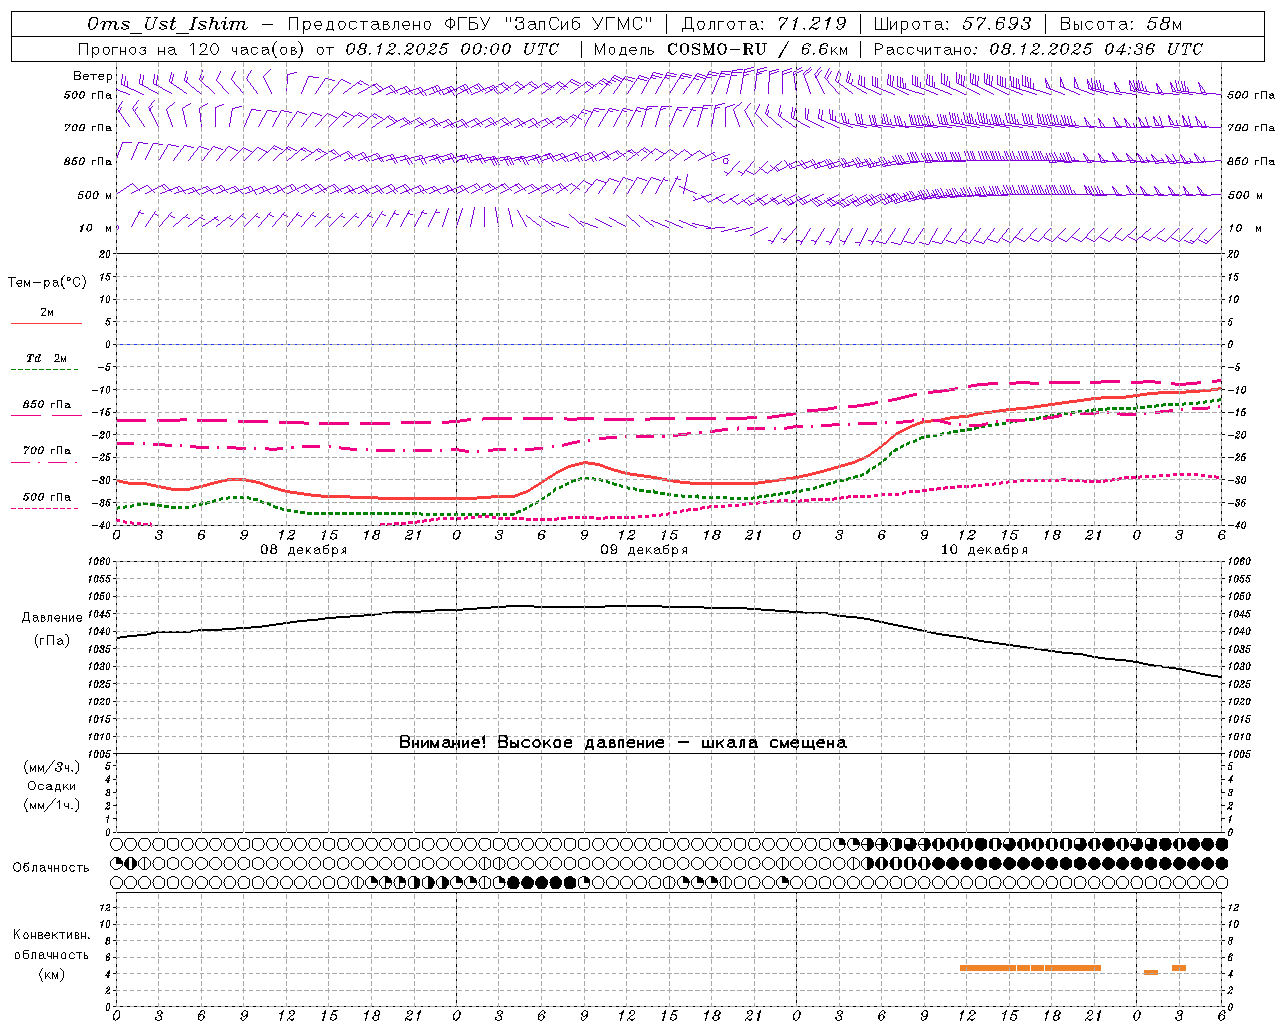Click the Рассчитано: 08.12.2025 04:36 UTC timestamp

tap(1038, 49)
